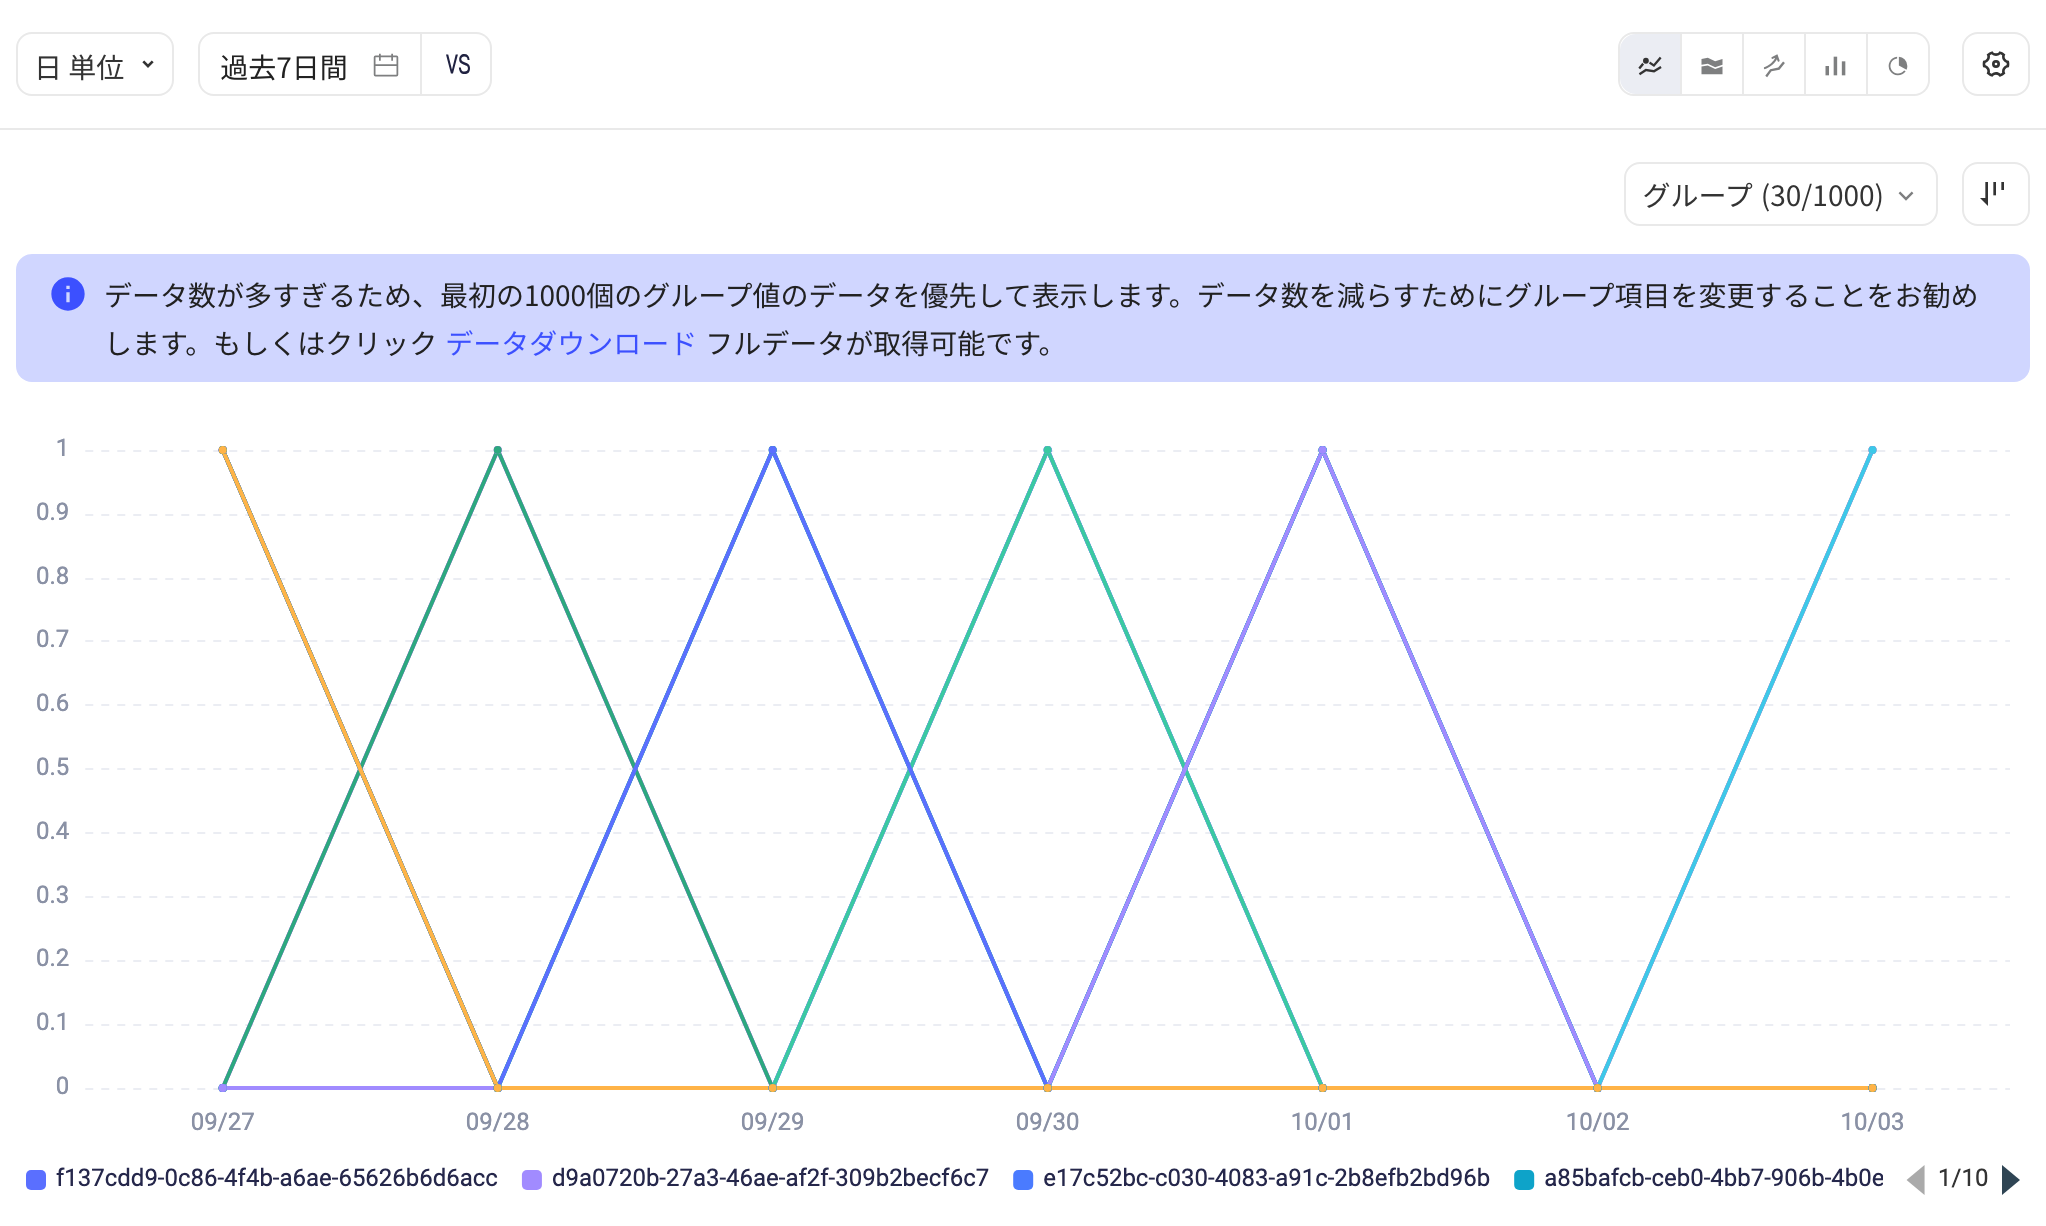Click blue data point at 09/29 peak
The height and width of the screenshot is (1226, 2046).
coord(772,450)
